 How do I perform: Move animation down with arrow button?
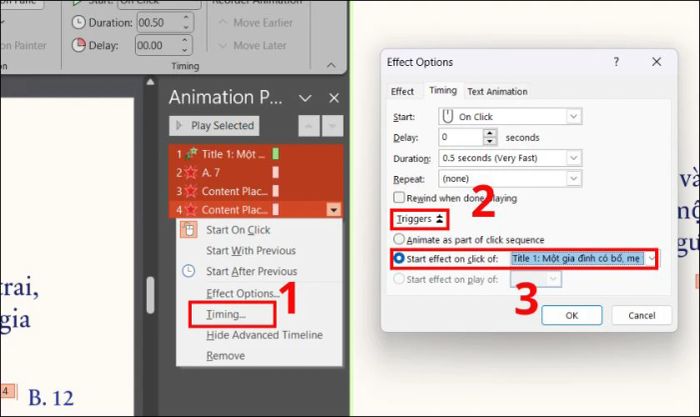point(332,126)
